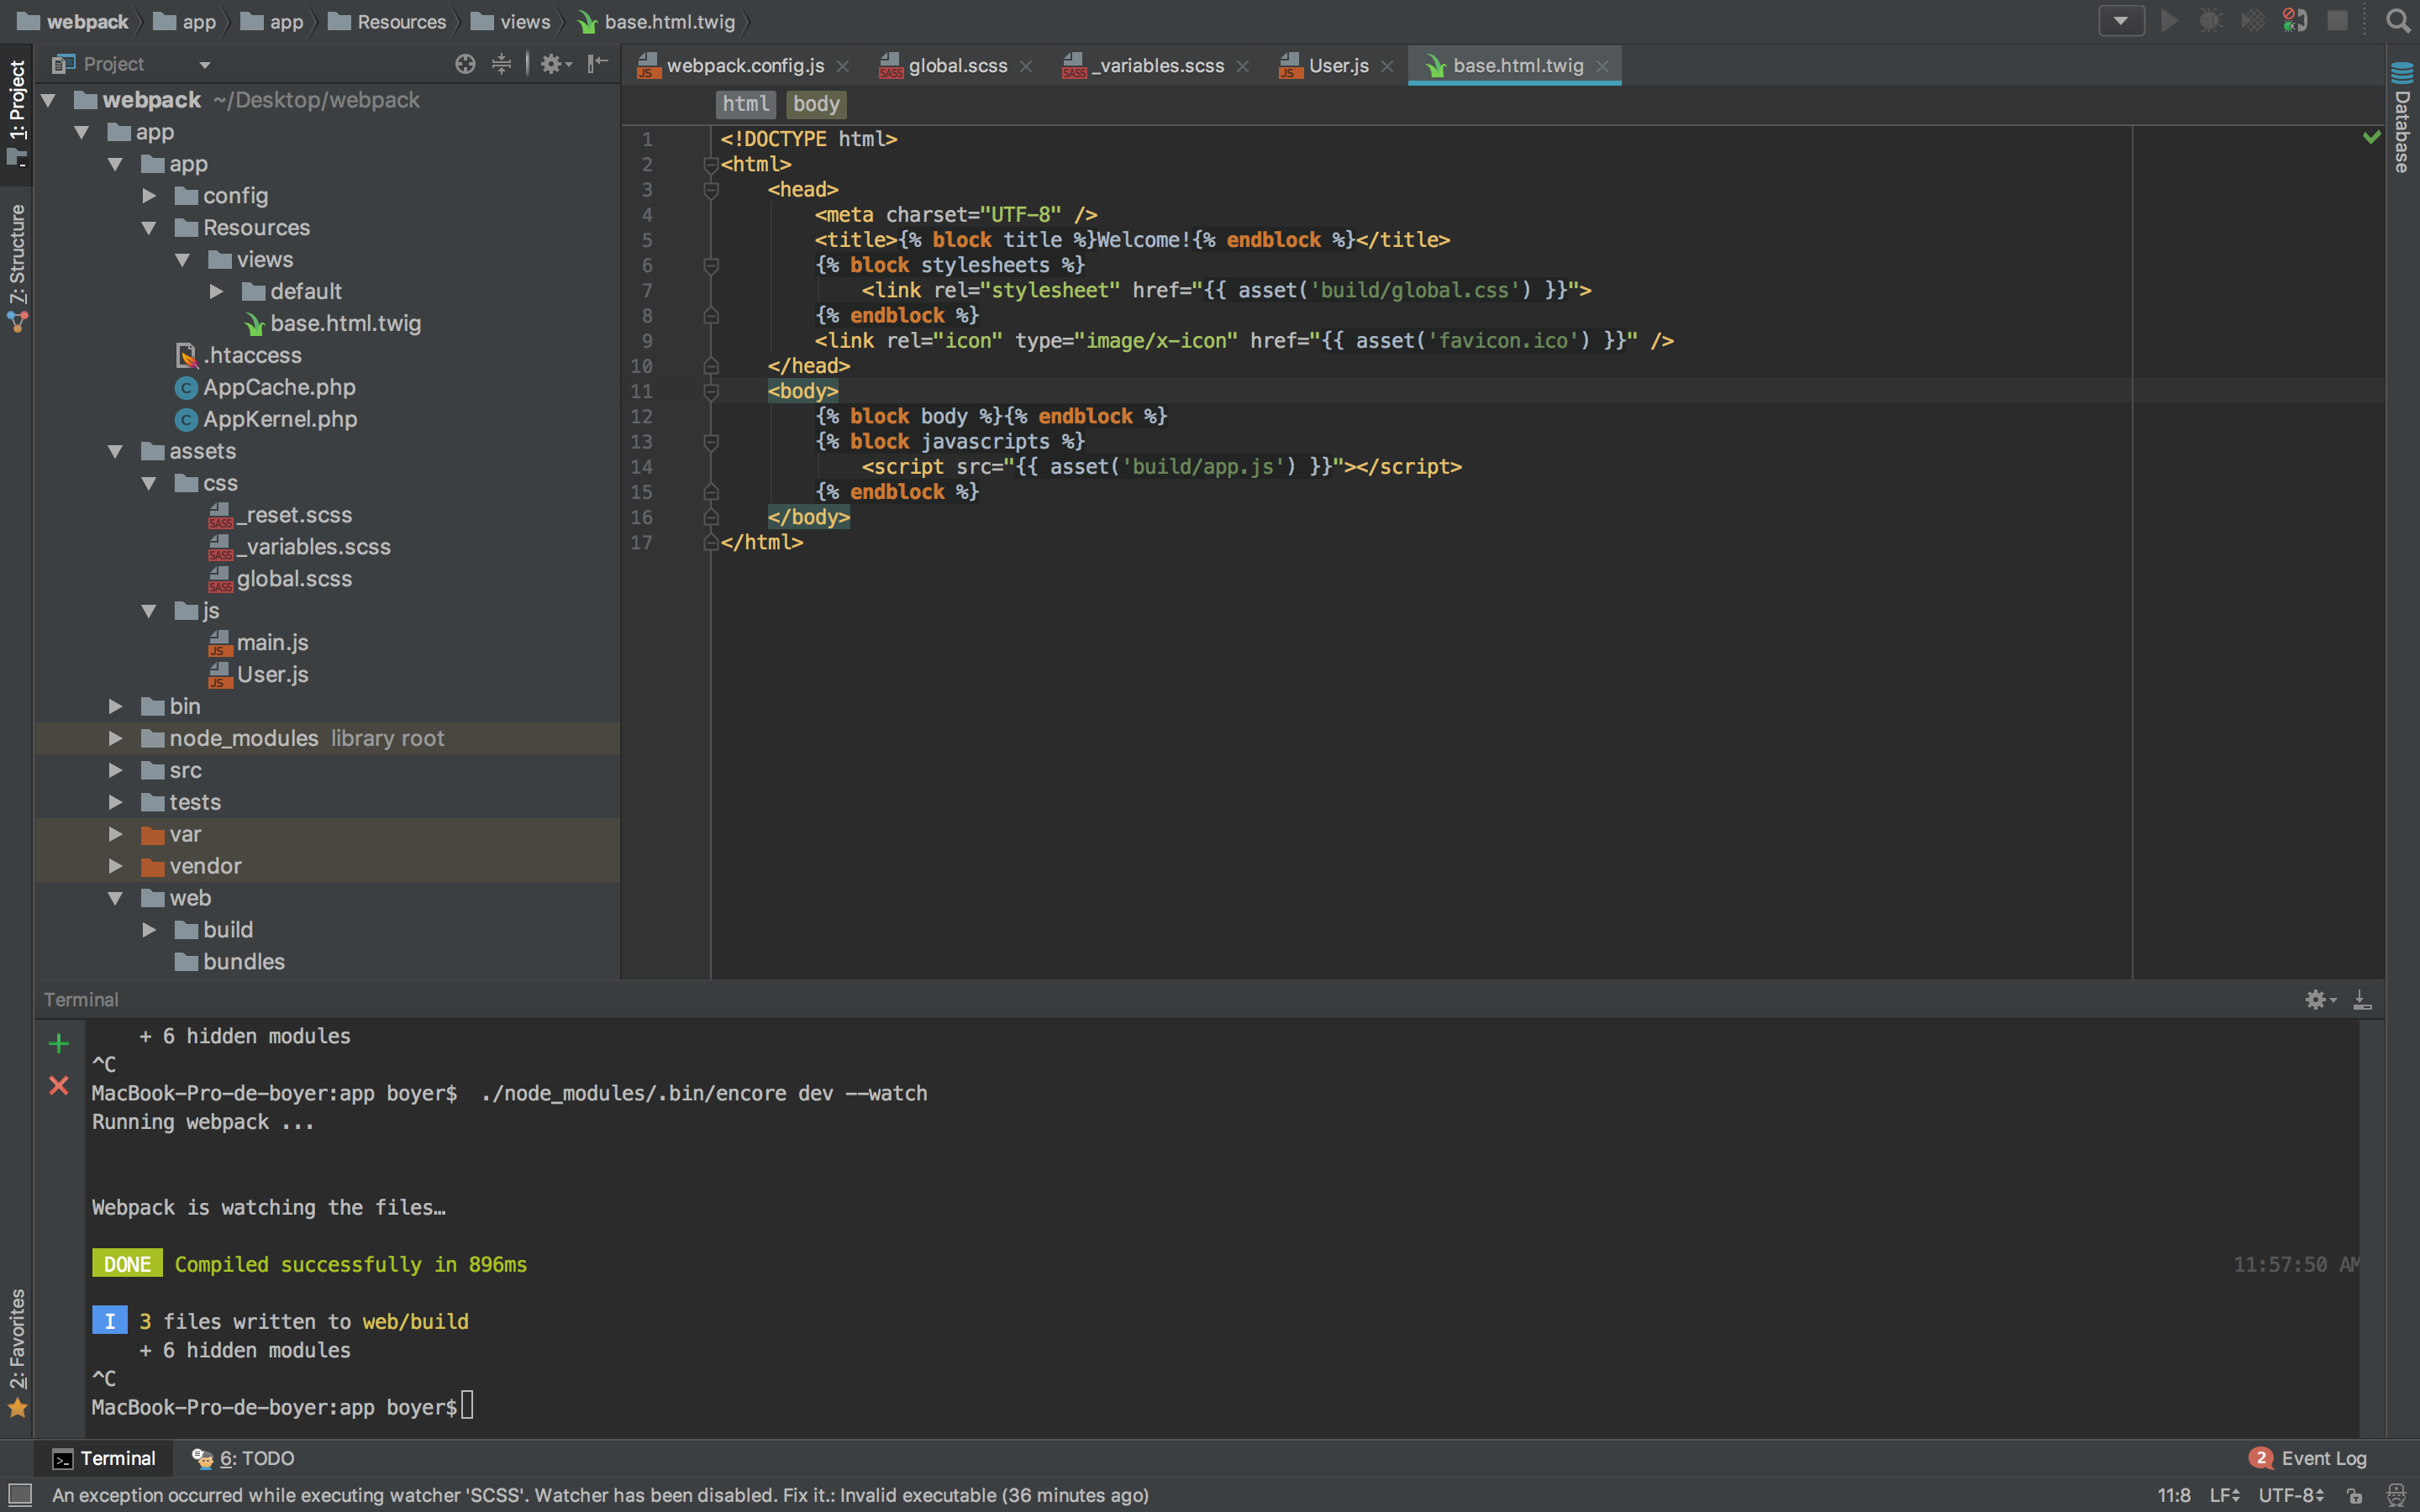The height and width of the screenshot is (1512, 2420).
Task: Click the body breadcrumb
Action: [816, 104]
